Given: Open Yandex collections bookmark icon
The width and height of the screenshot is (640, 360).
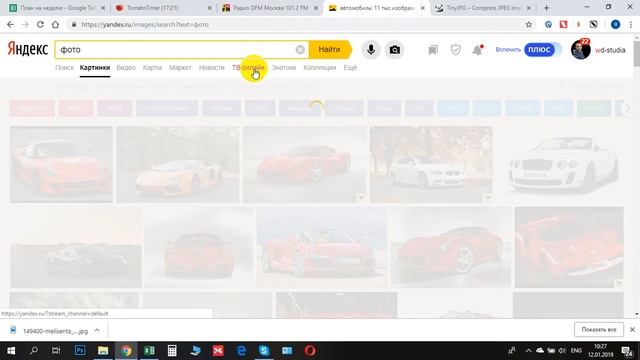Looking at the screenshot, I should click(433, 50).
